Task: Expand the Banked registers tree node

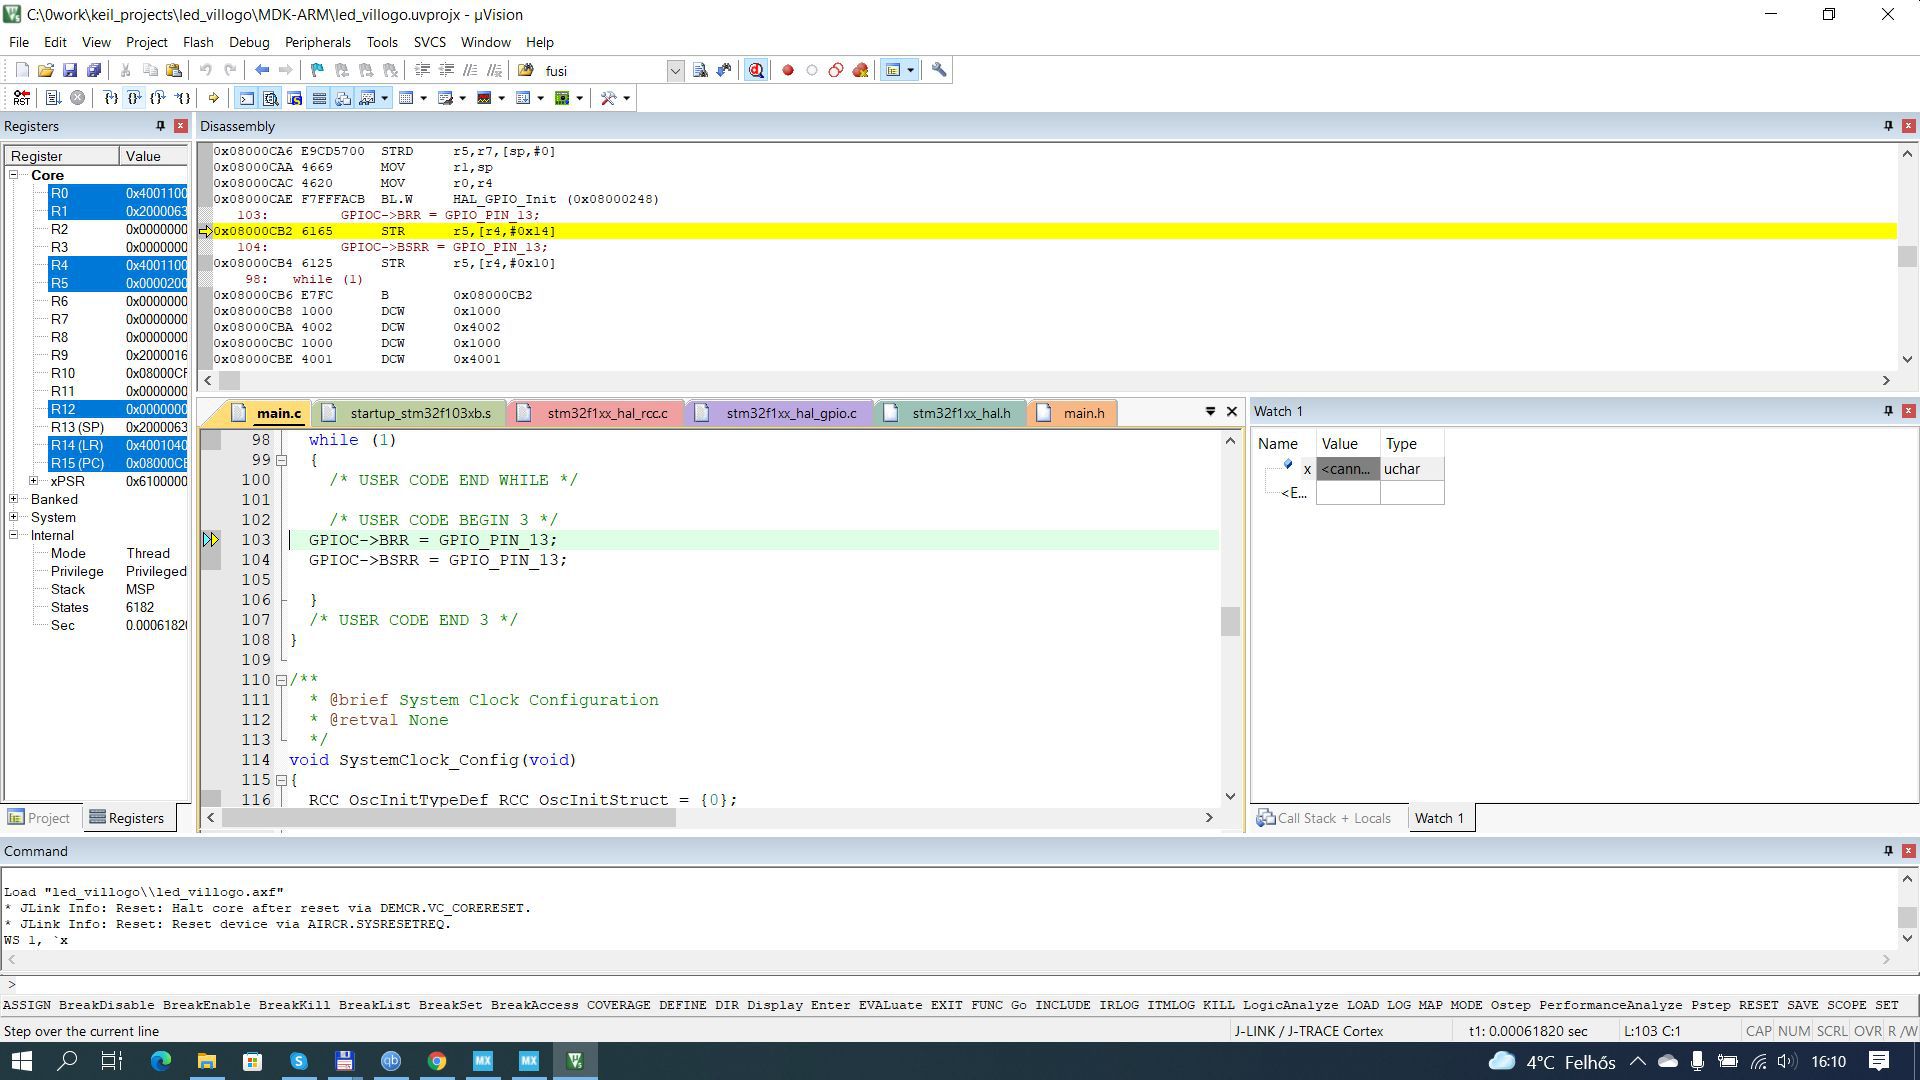Action: tap(14, 499)
